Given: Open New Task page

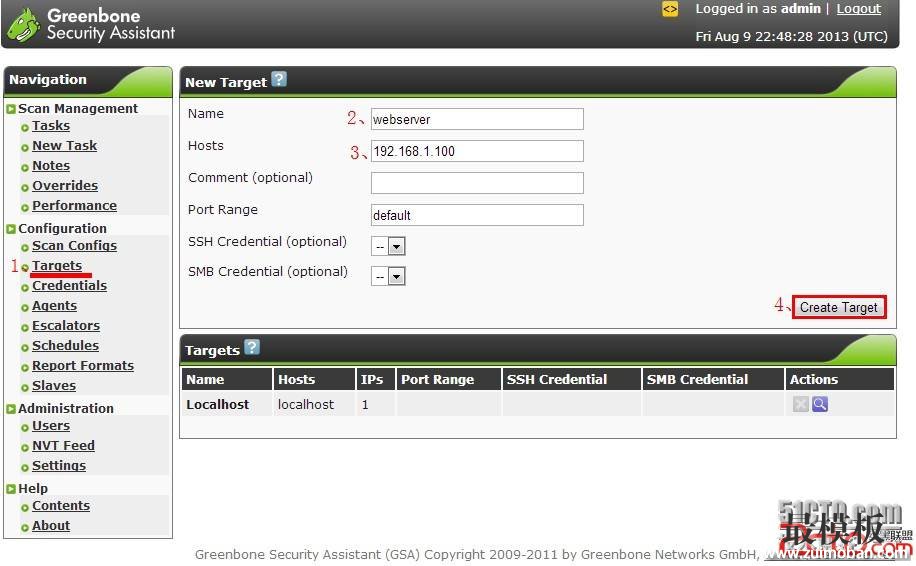Looking at the screenshot, I should coord(64,145).
